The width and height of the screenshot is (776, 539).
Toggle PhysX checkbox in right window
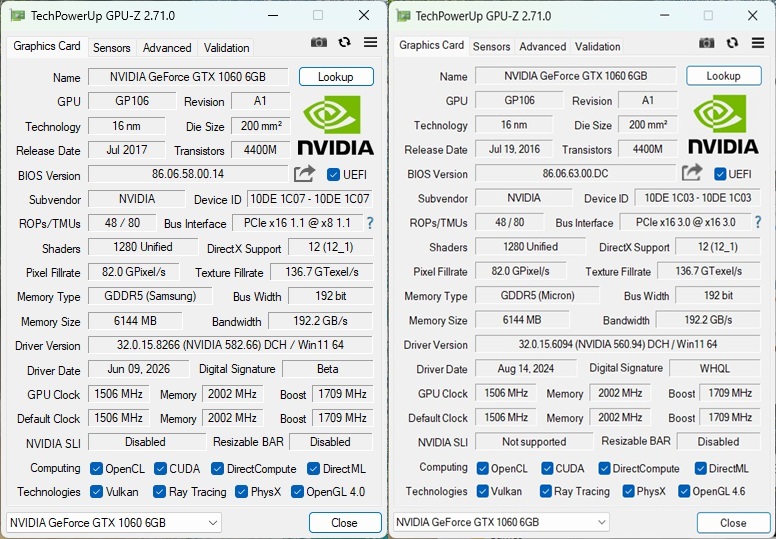pyautogui.click(x=628, y=491)
